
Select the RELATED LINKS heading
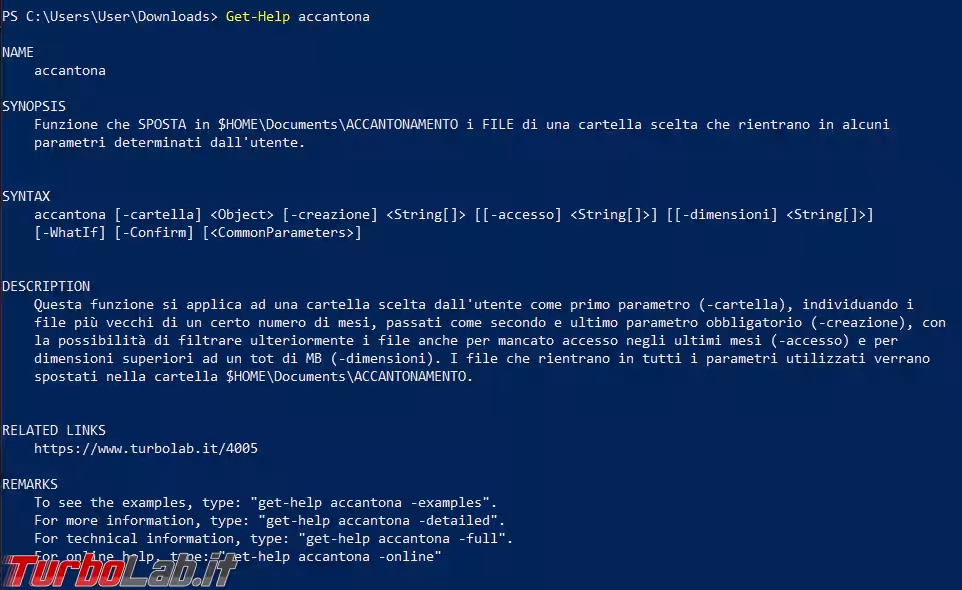coord(54,430)
